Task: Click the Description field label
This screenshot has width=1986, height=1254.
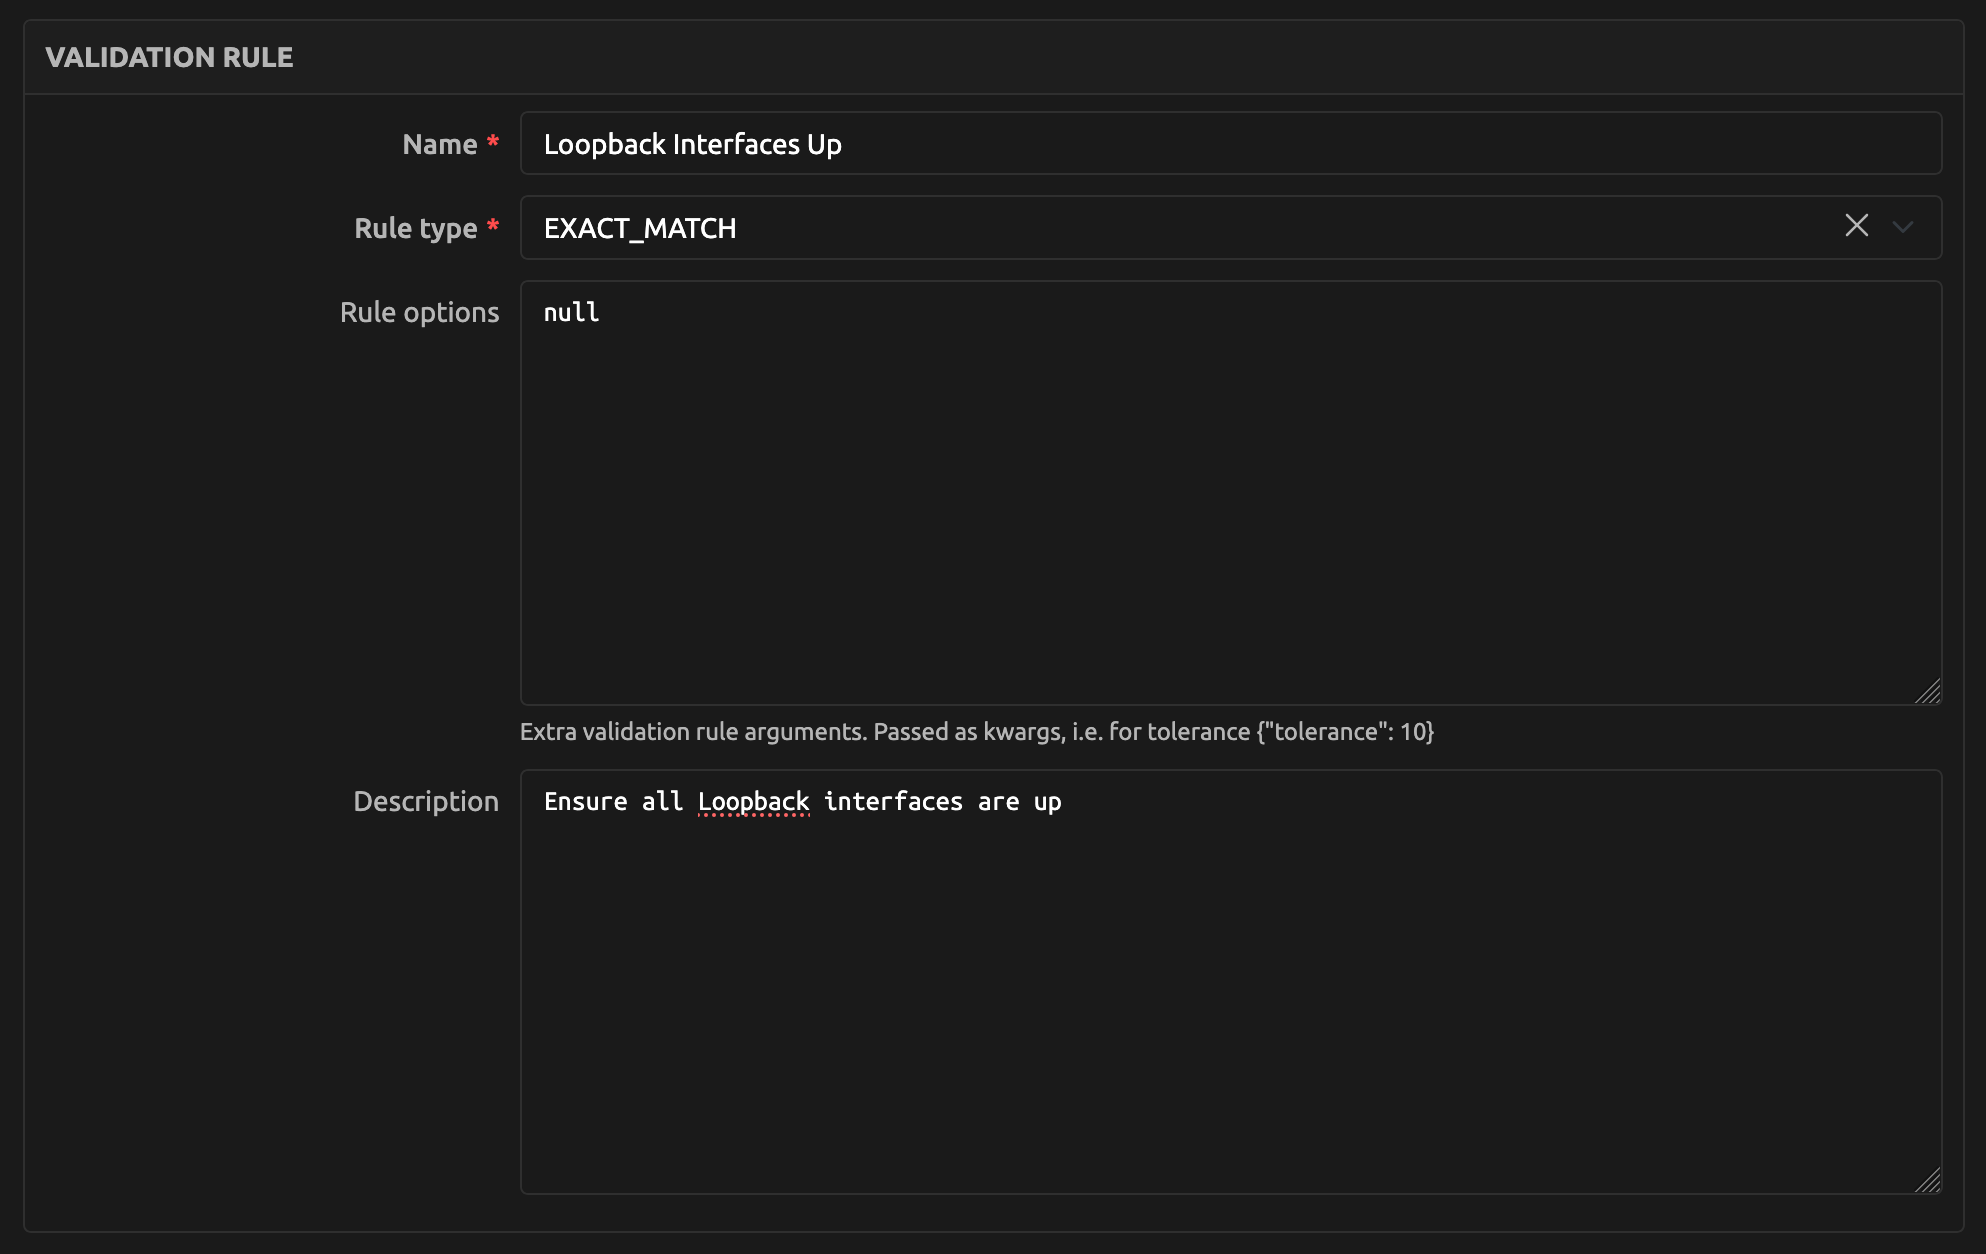Action: [425, 801]
